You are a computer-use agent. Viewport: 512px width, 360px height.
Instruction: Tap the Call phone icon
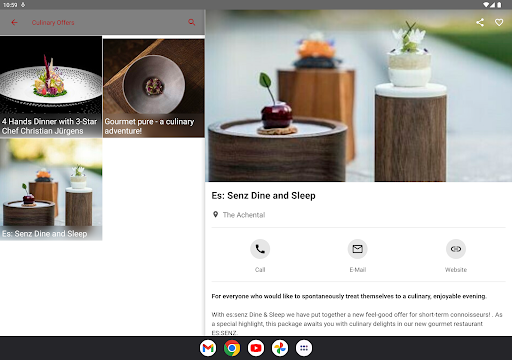(x=260, y=249)
